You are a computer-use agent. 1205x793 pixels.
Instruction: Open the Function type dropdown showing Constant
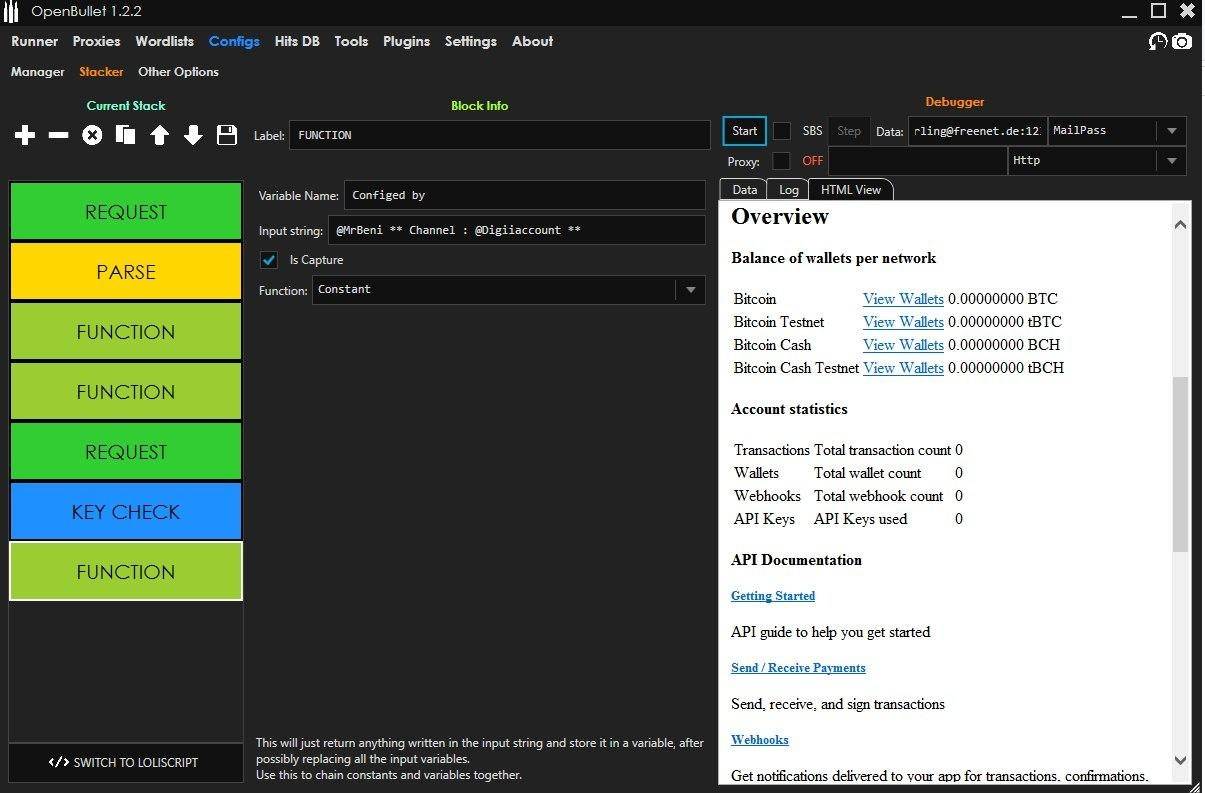pyautogui.click(x=690, y=290)
